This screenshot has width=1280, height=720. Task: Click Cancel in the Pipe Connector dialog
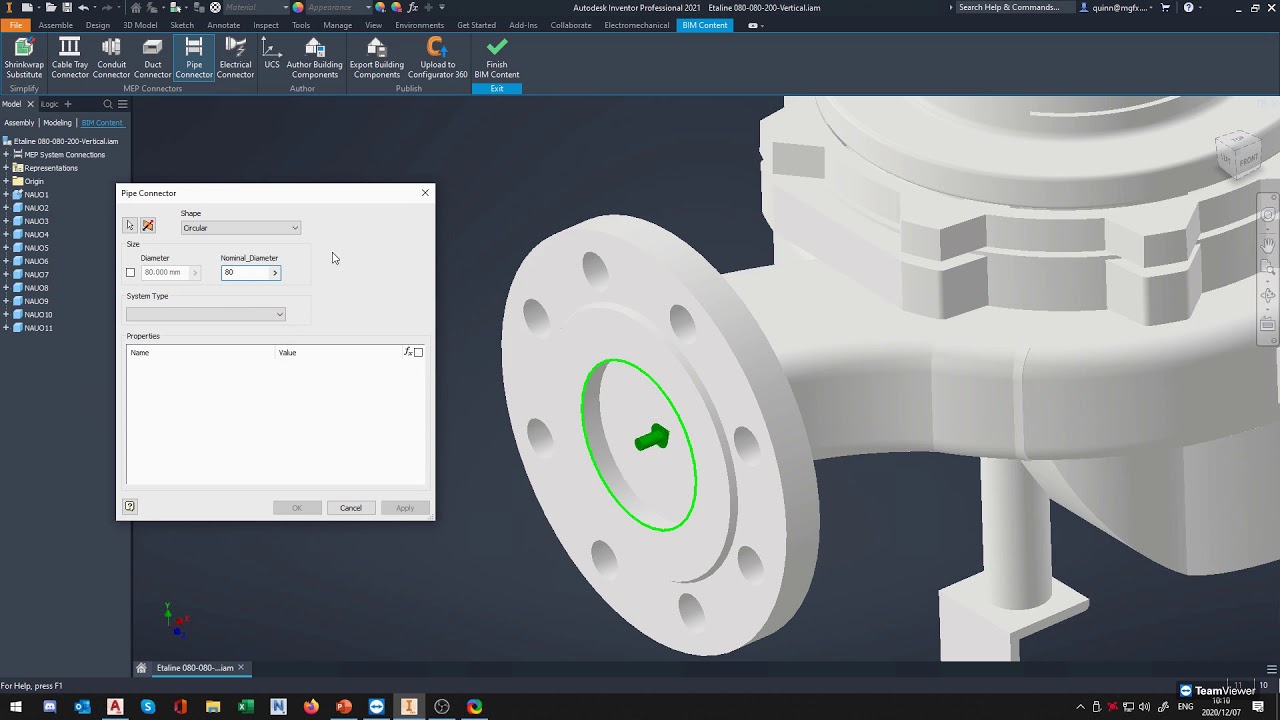350,508
